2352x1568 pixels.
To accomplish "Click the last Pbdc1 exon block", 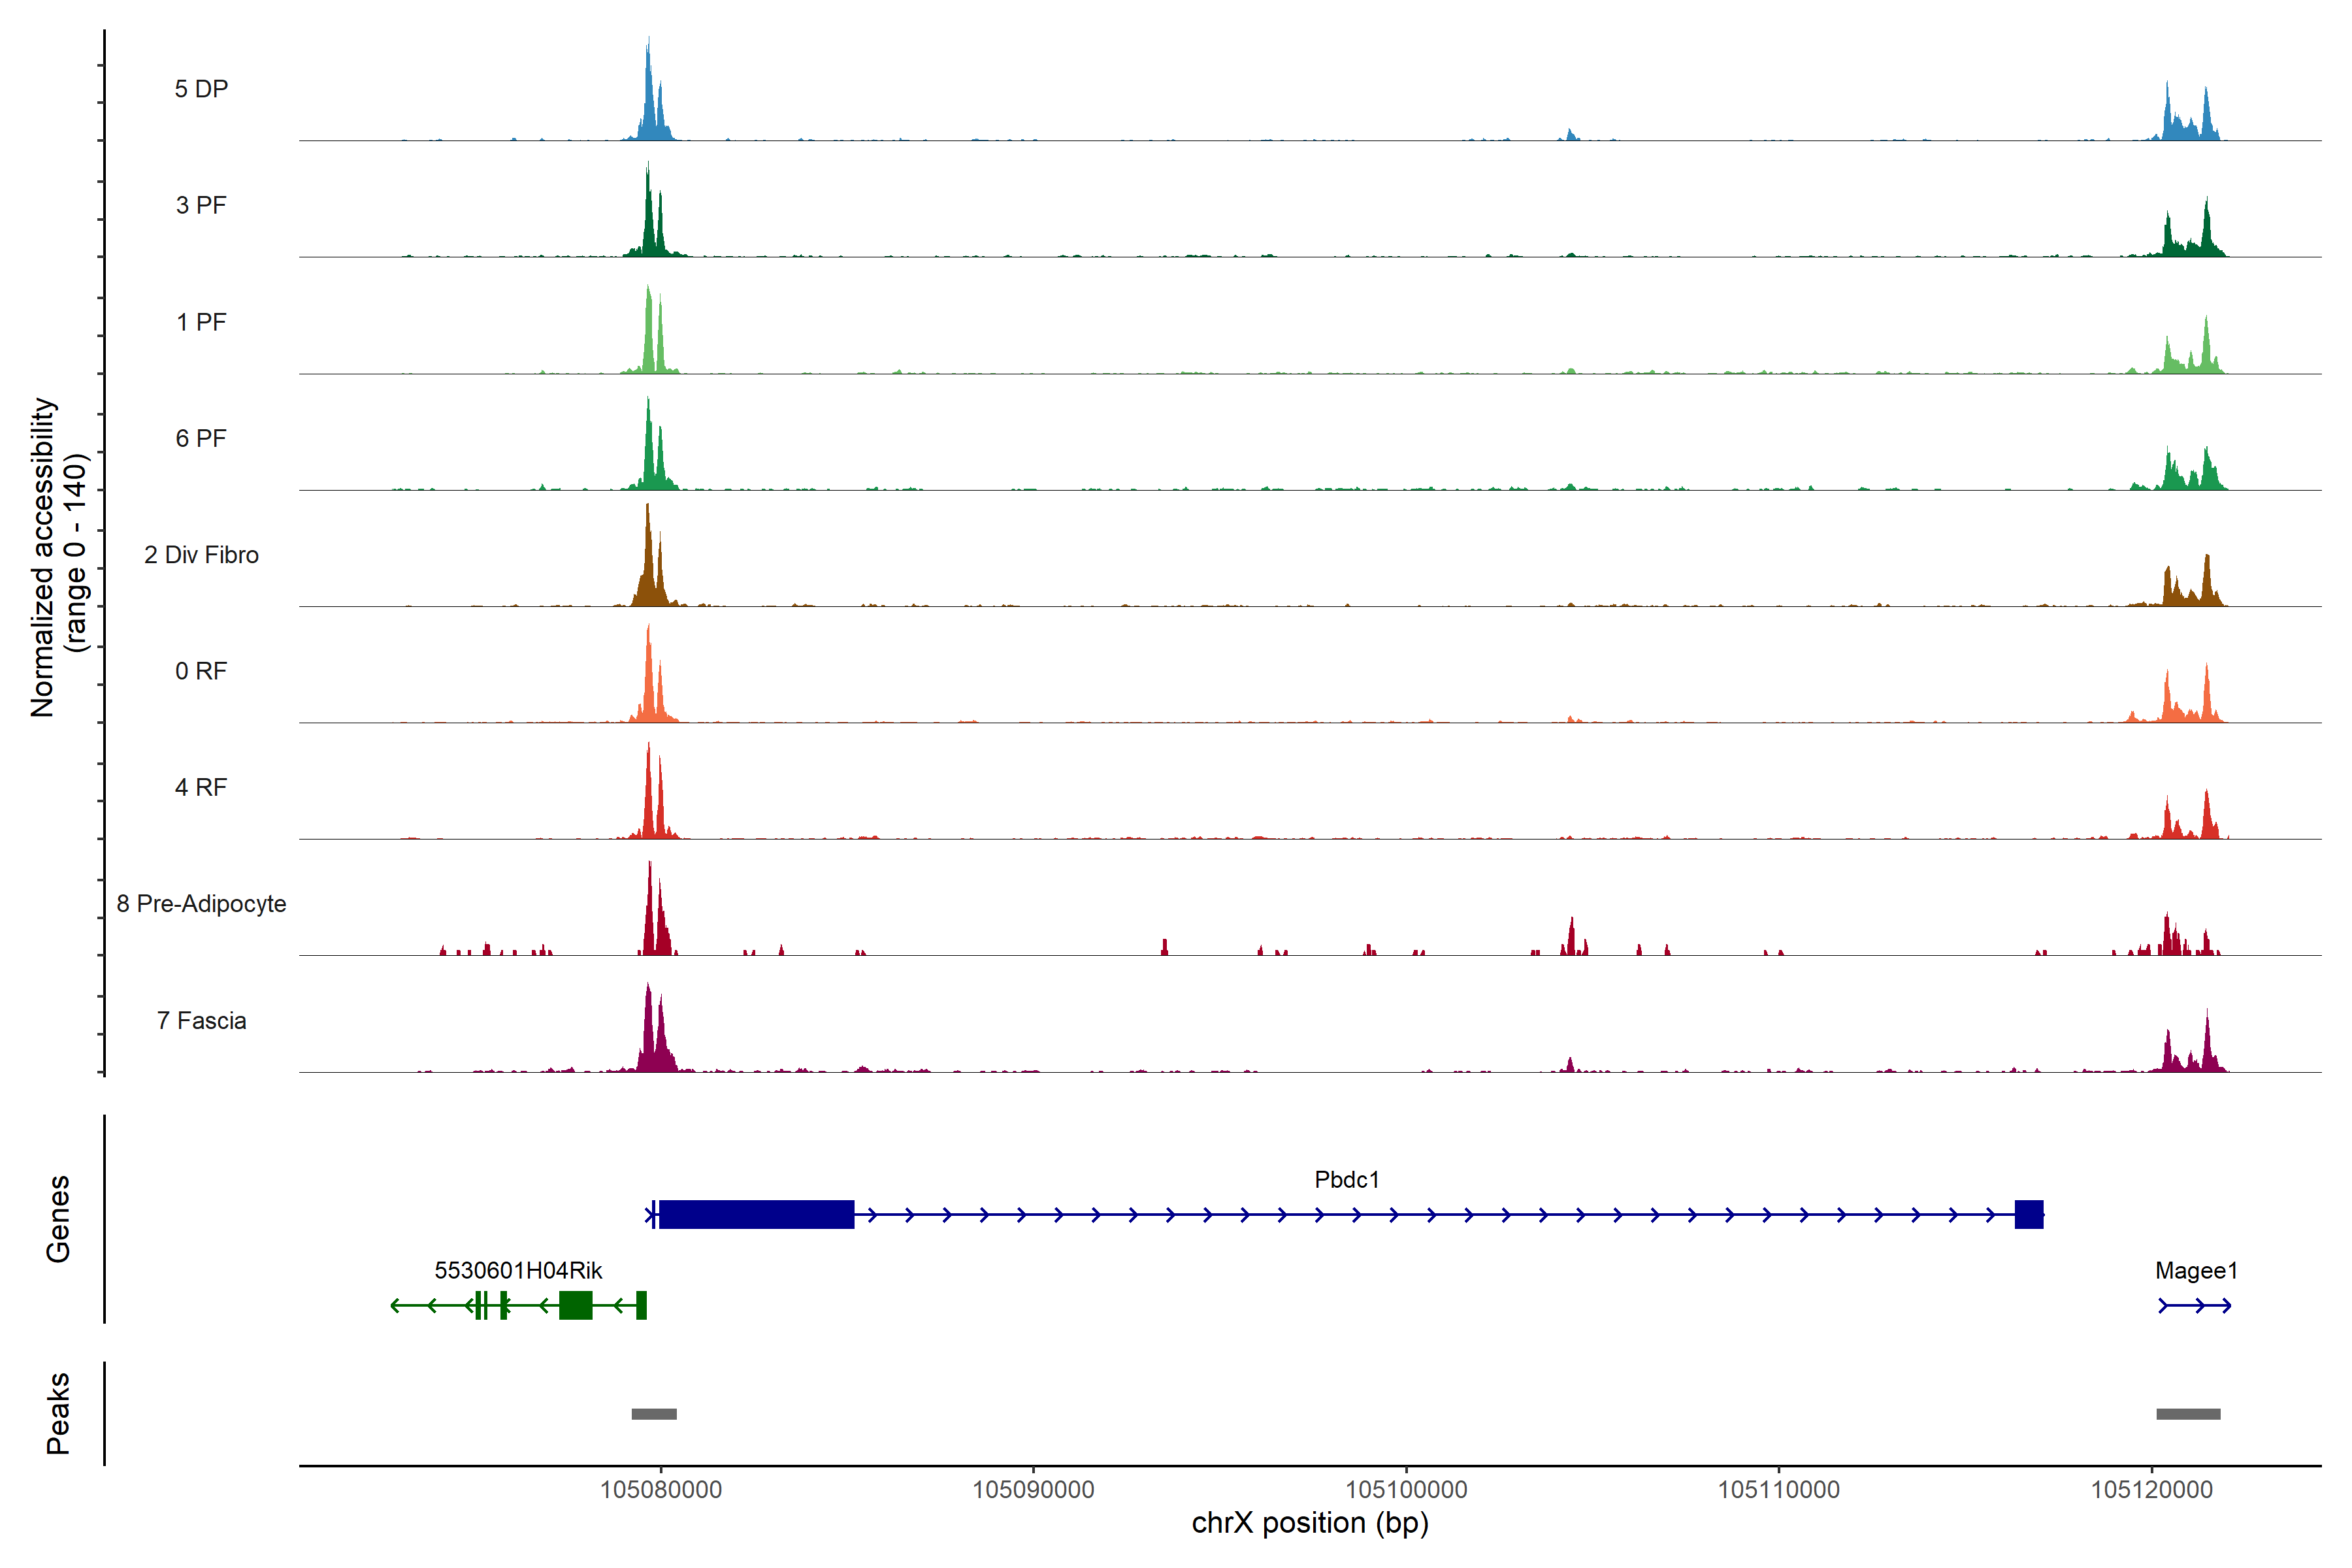I will click(2028, 1214).
